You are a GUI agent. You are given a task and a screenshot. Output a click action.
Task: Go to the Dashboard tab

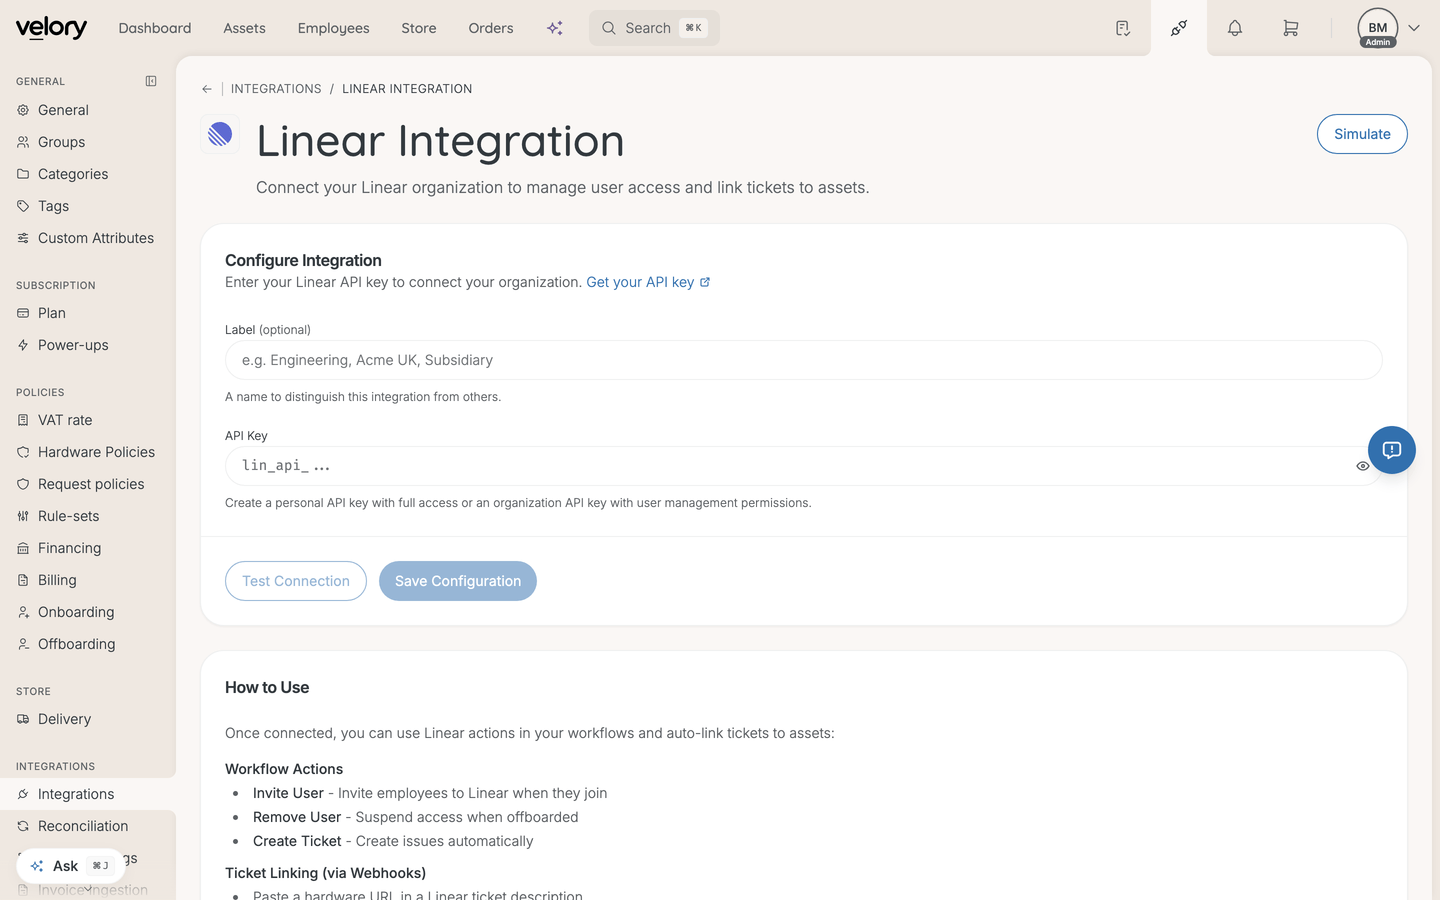155,28
